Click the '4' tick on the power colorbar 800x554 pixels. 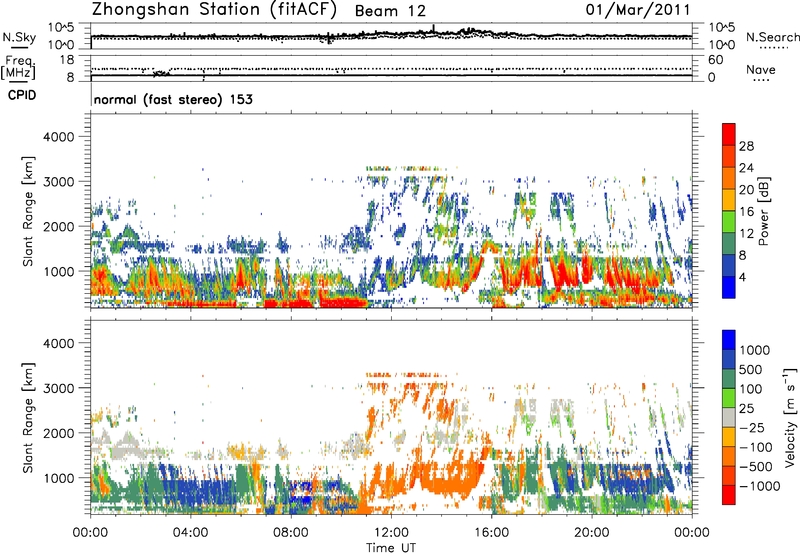click(x=742, y=277)
